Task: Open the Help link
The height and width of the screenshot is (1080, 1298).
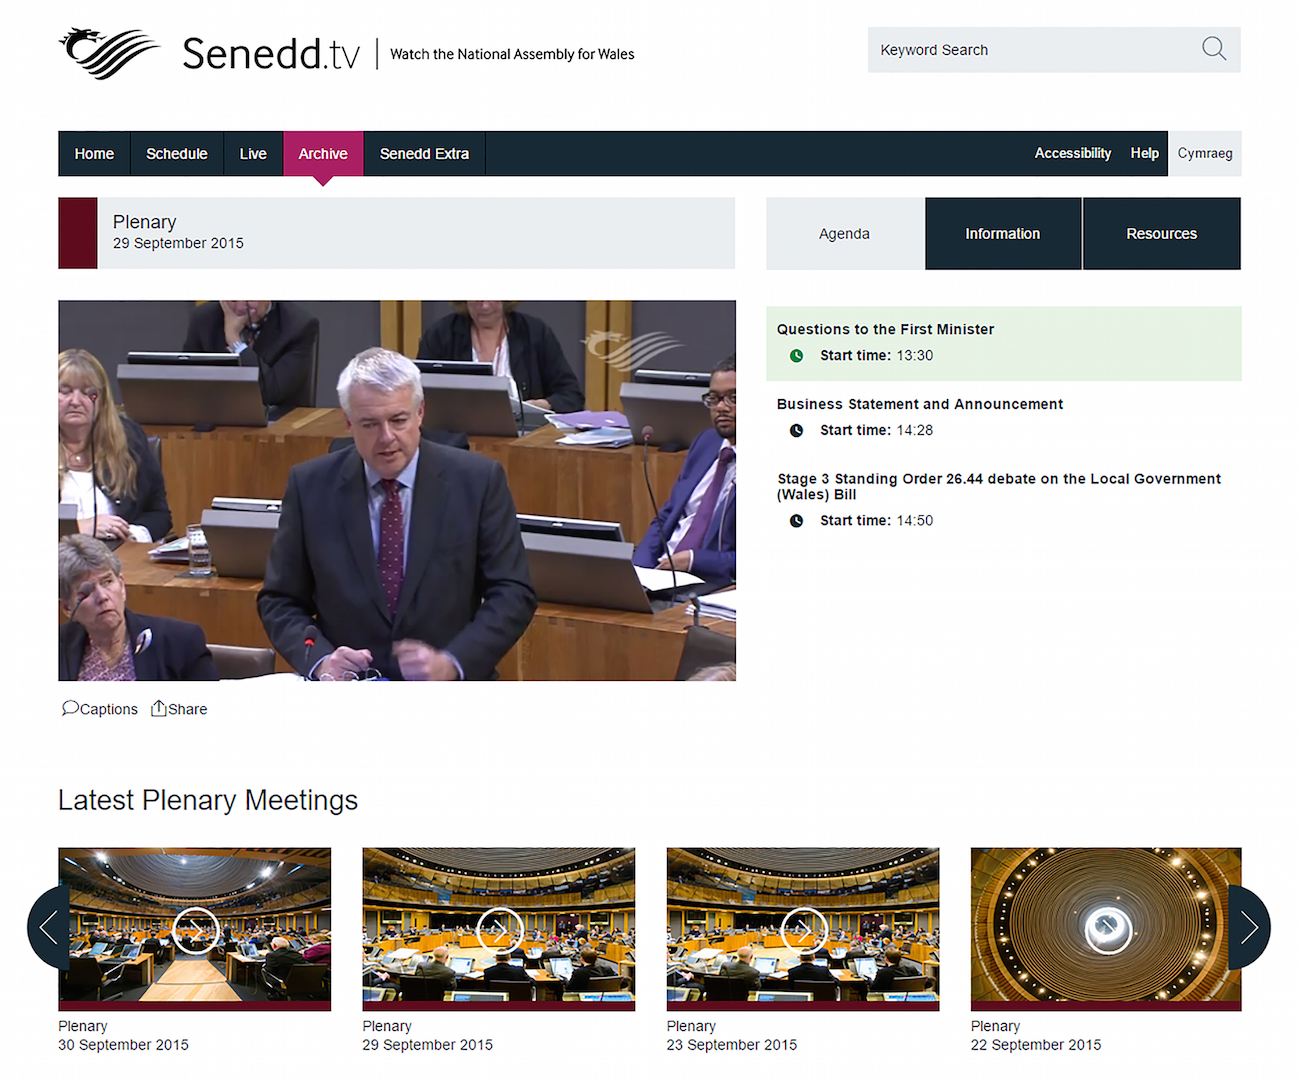Action: point(1145,153)
